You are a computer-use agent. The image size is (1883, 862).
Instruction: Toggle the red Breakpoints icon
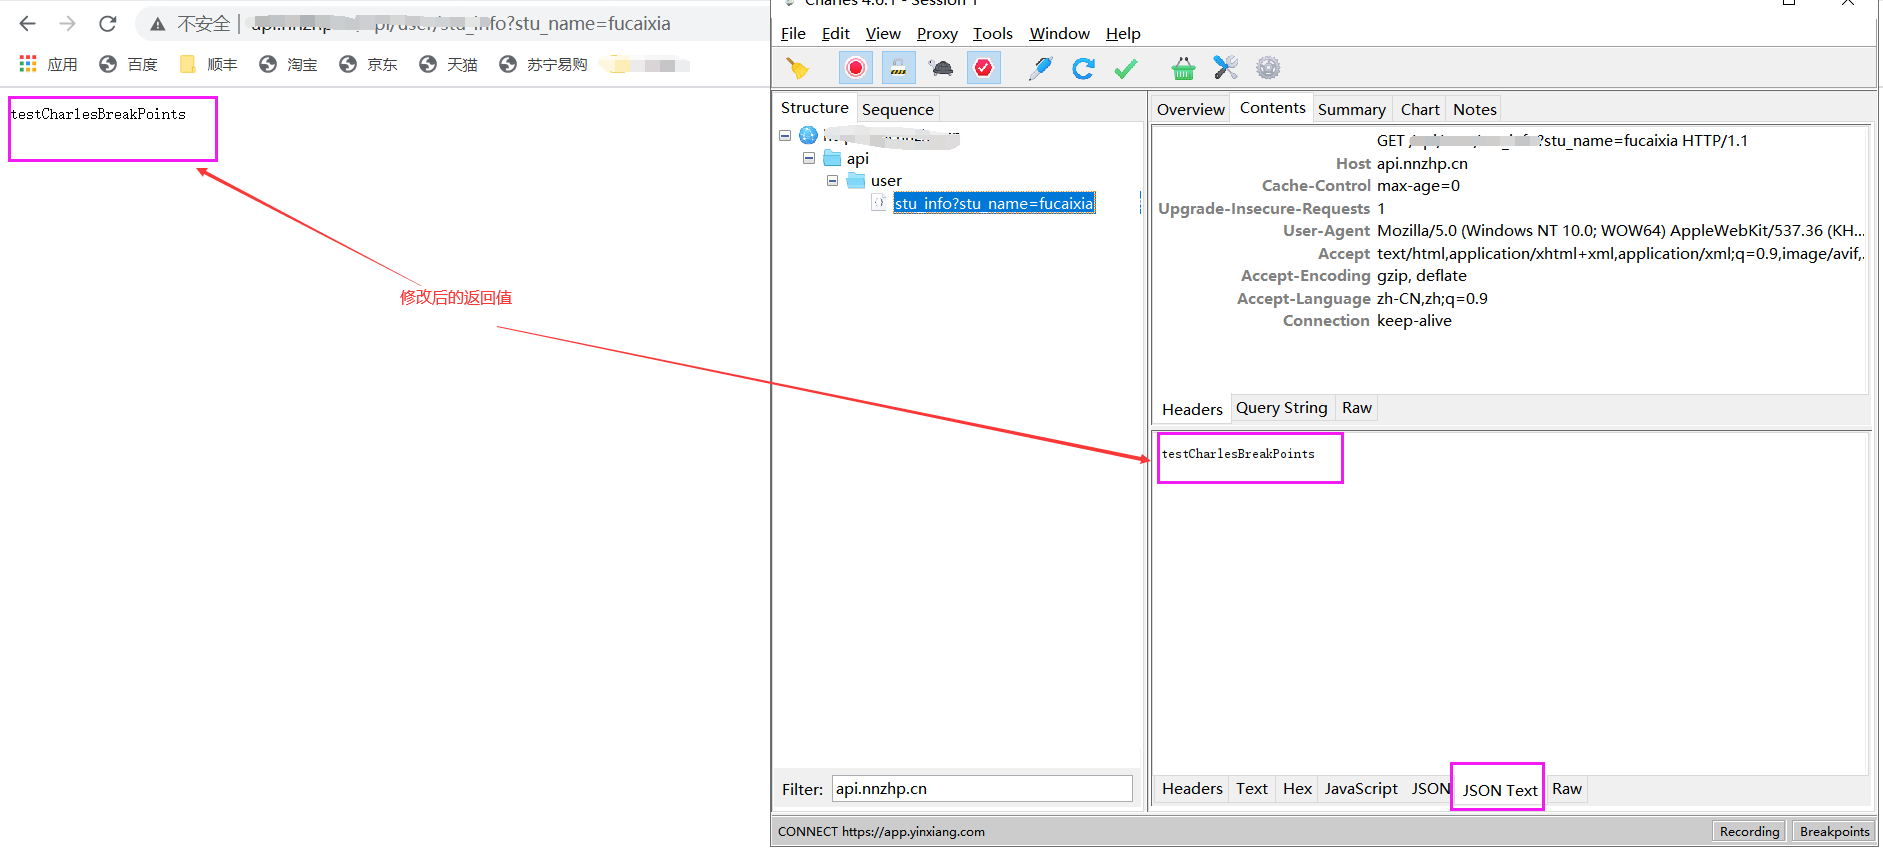click(x=984, y=68)
